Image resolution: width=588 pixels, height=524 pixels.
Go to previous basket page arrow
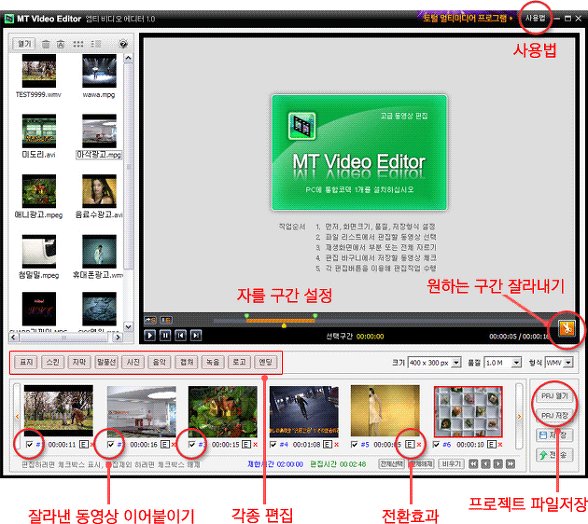486,464
